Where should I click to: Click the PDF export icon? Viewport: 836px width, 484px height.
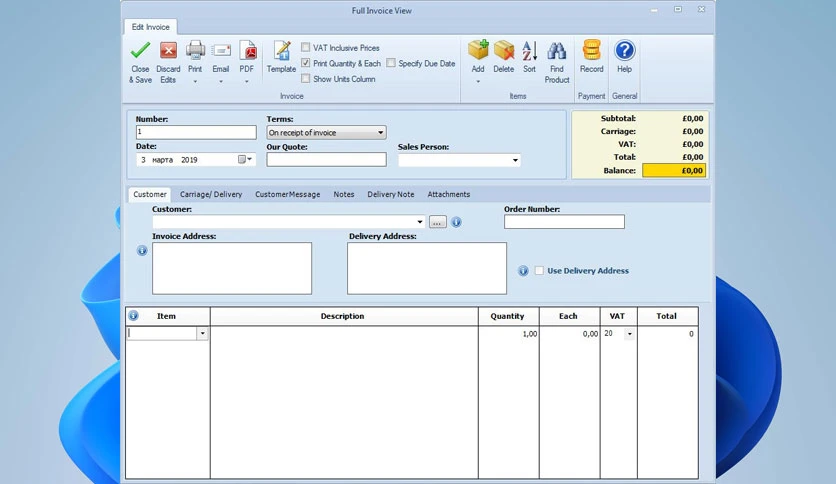tap(247, 51)
